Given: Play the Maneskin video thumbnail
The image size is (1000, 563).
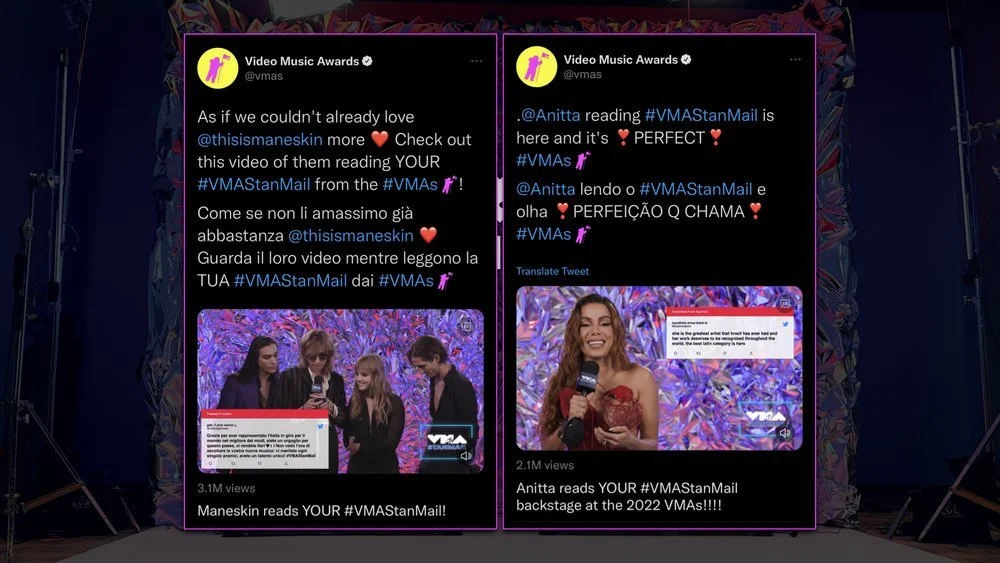Looking at the screenshot, I should click(x=341, y=391).
